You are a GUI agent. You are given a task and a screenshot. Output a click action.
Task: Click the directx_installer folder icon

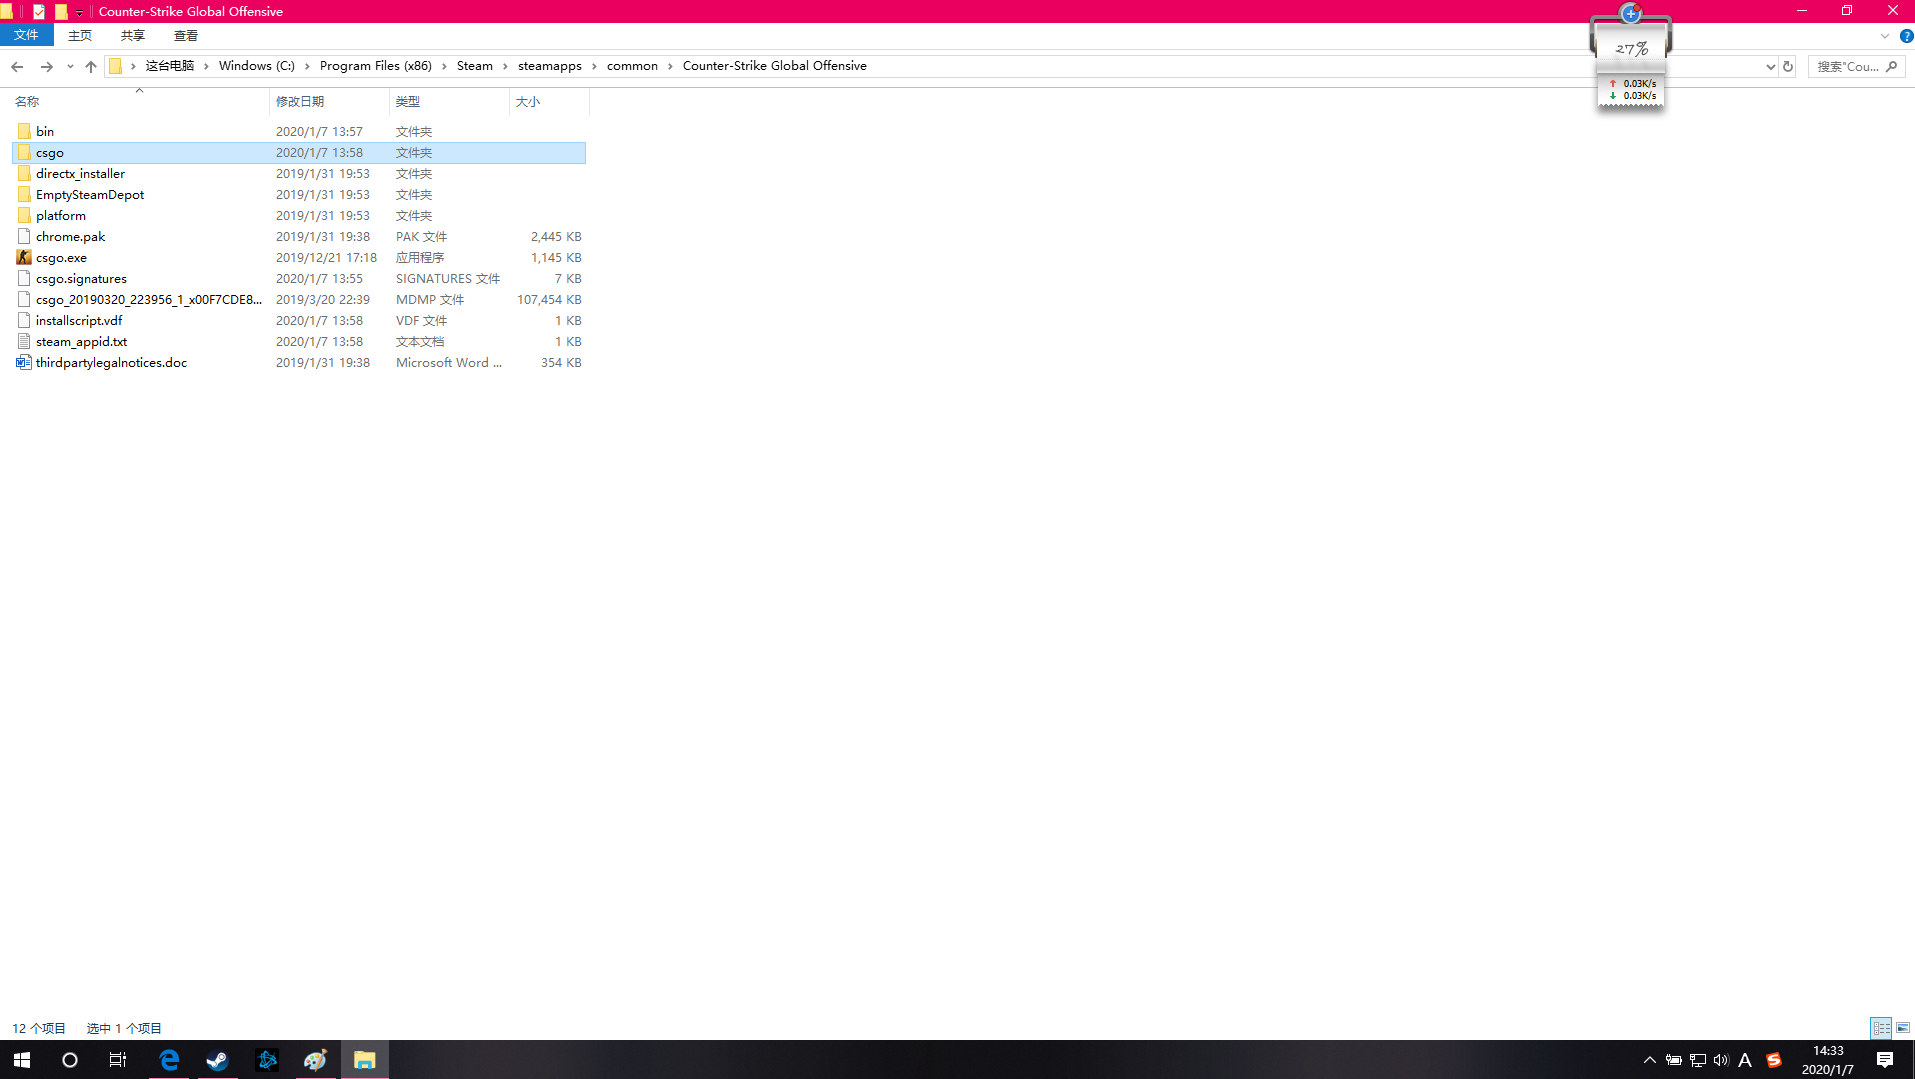[24, 173]
